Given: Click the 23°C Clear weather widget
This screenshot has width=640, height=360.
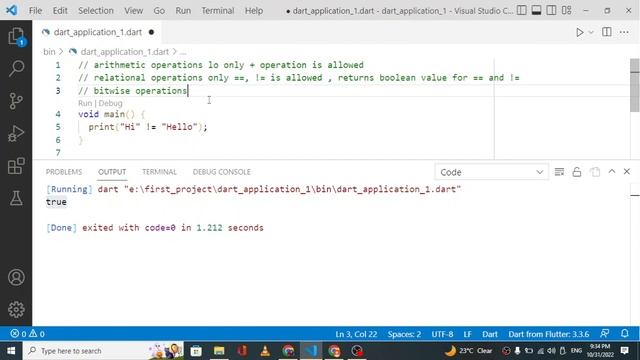Looking at the screenshot, I should pos(469,351).
